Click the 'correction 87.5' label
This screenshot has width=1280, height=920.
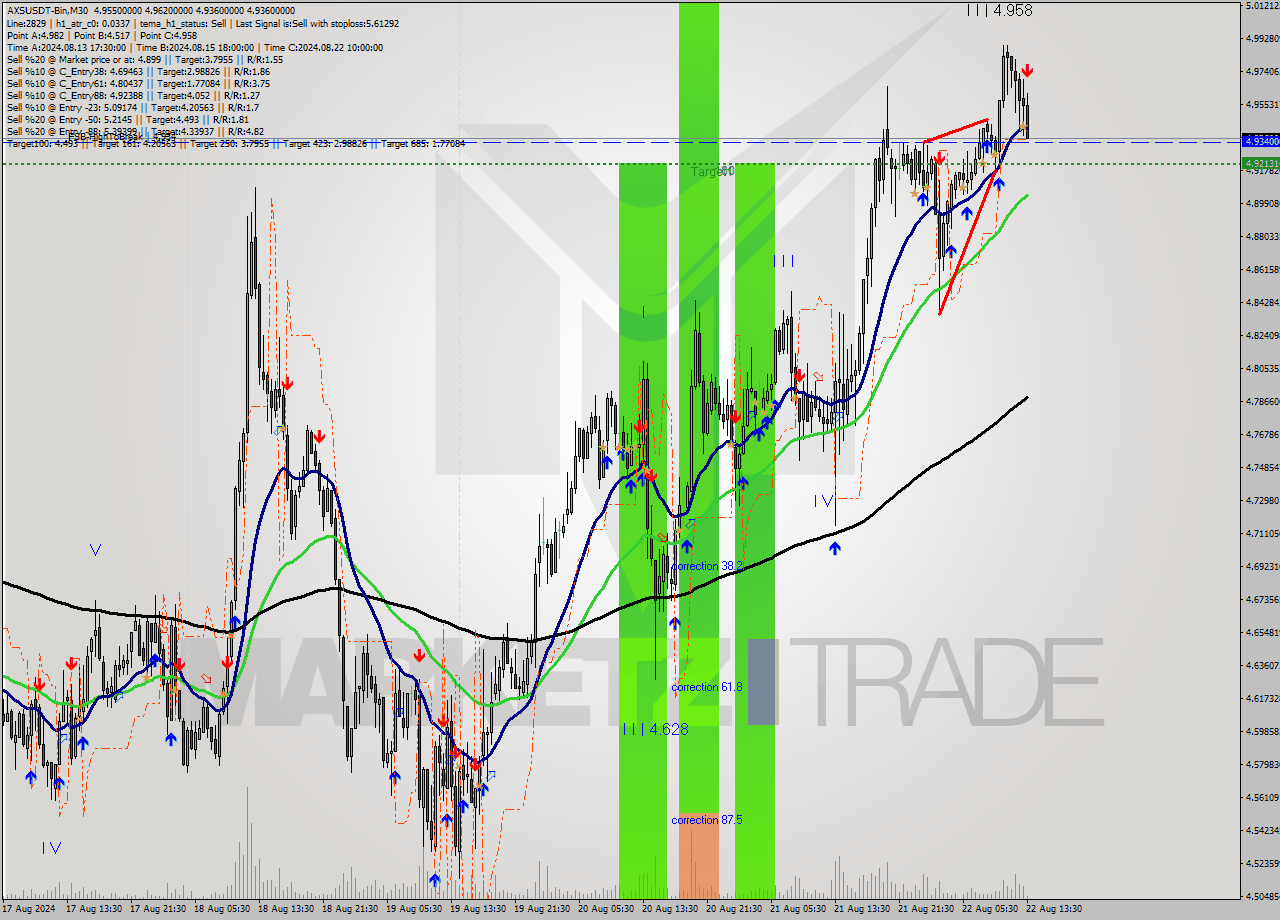707,820
